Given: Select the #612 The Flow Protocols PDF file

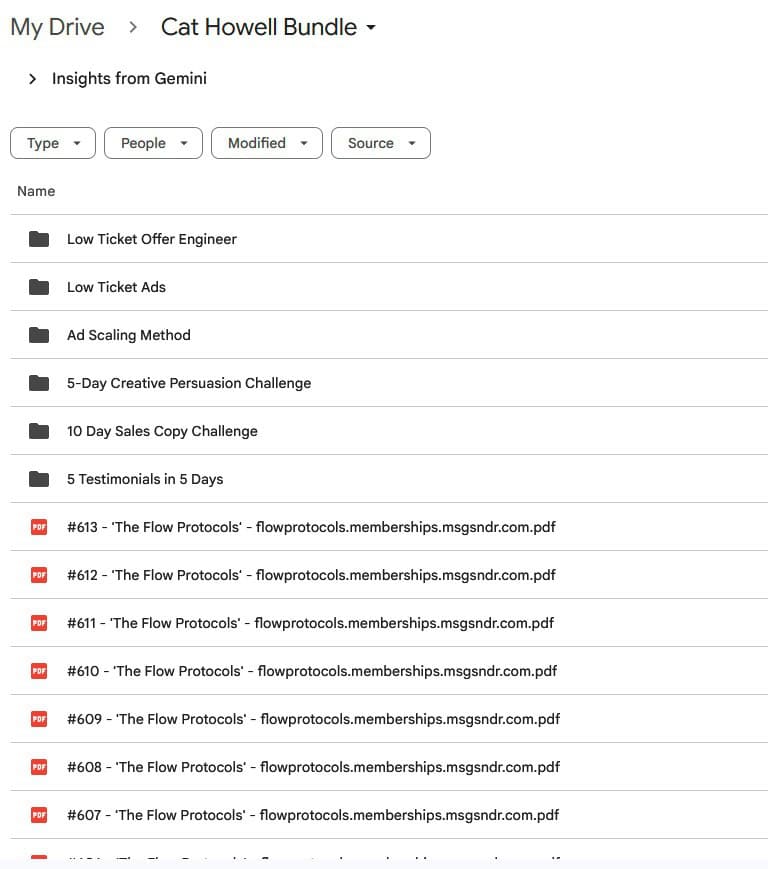Looking at the screenshot, I should click(311, 575).
